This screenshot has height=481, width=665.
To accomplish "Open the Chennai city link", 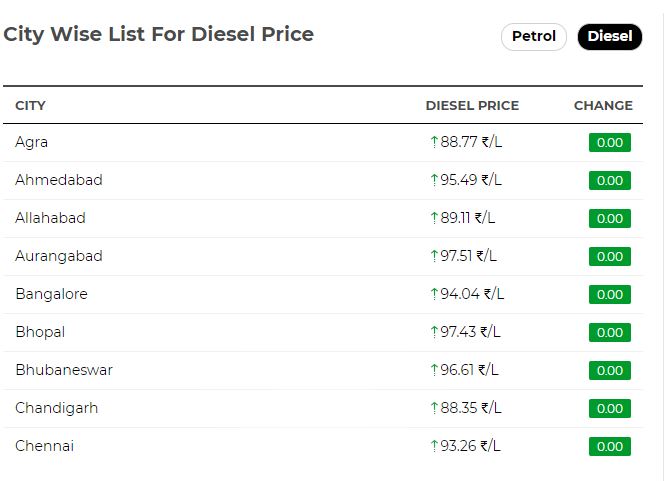I will point(45,446).
